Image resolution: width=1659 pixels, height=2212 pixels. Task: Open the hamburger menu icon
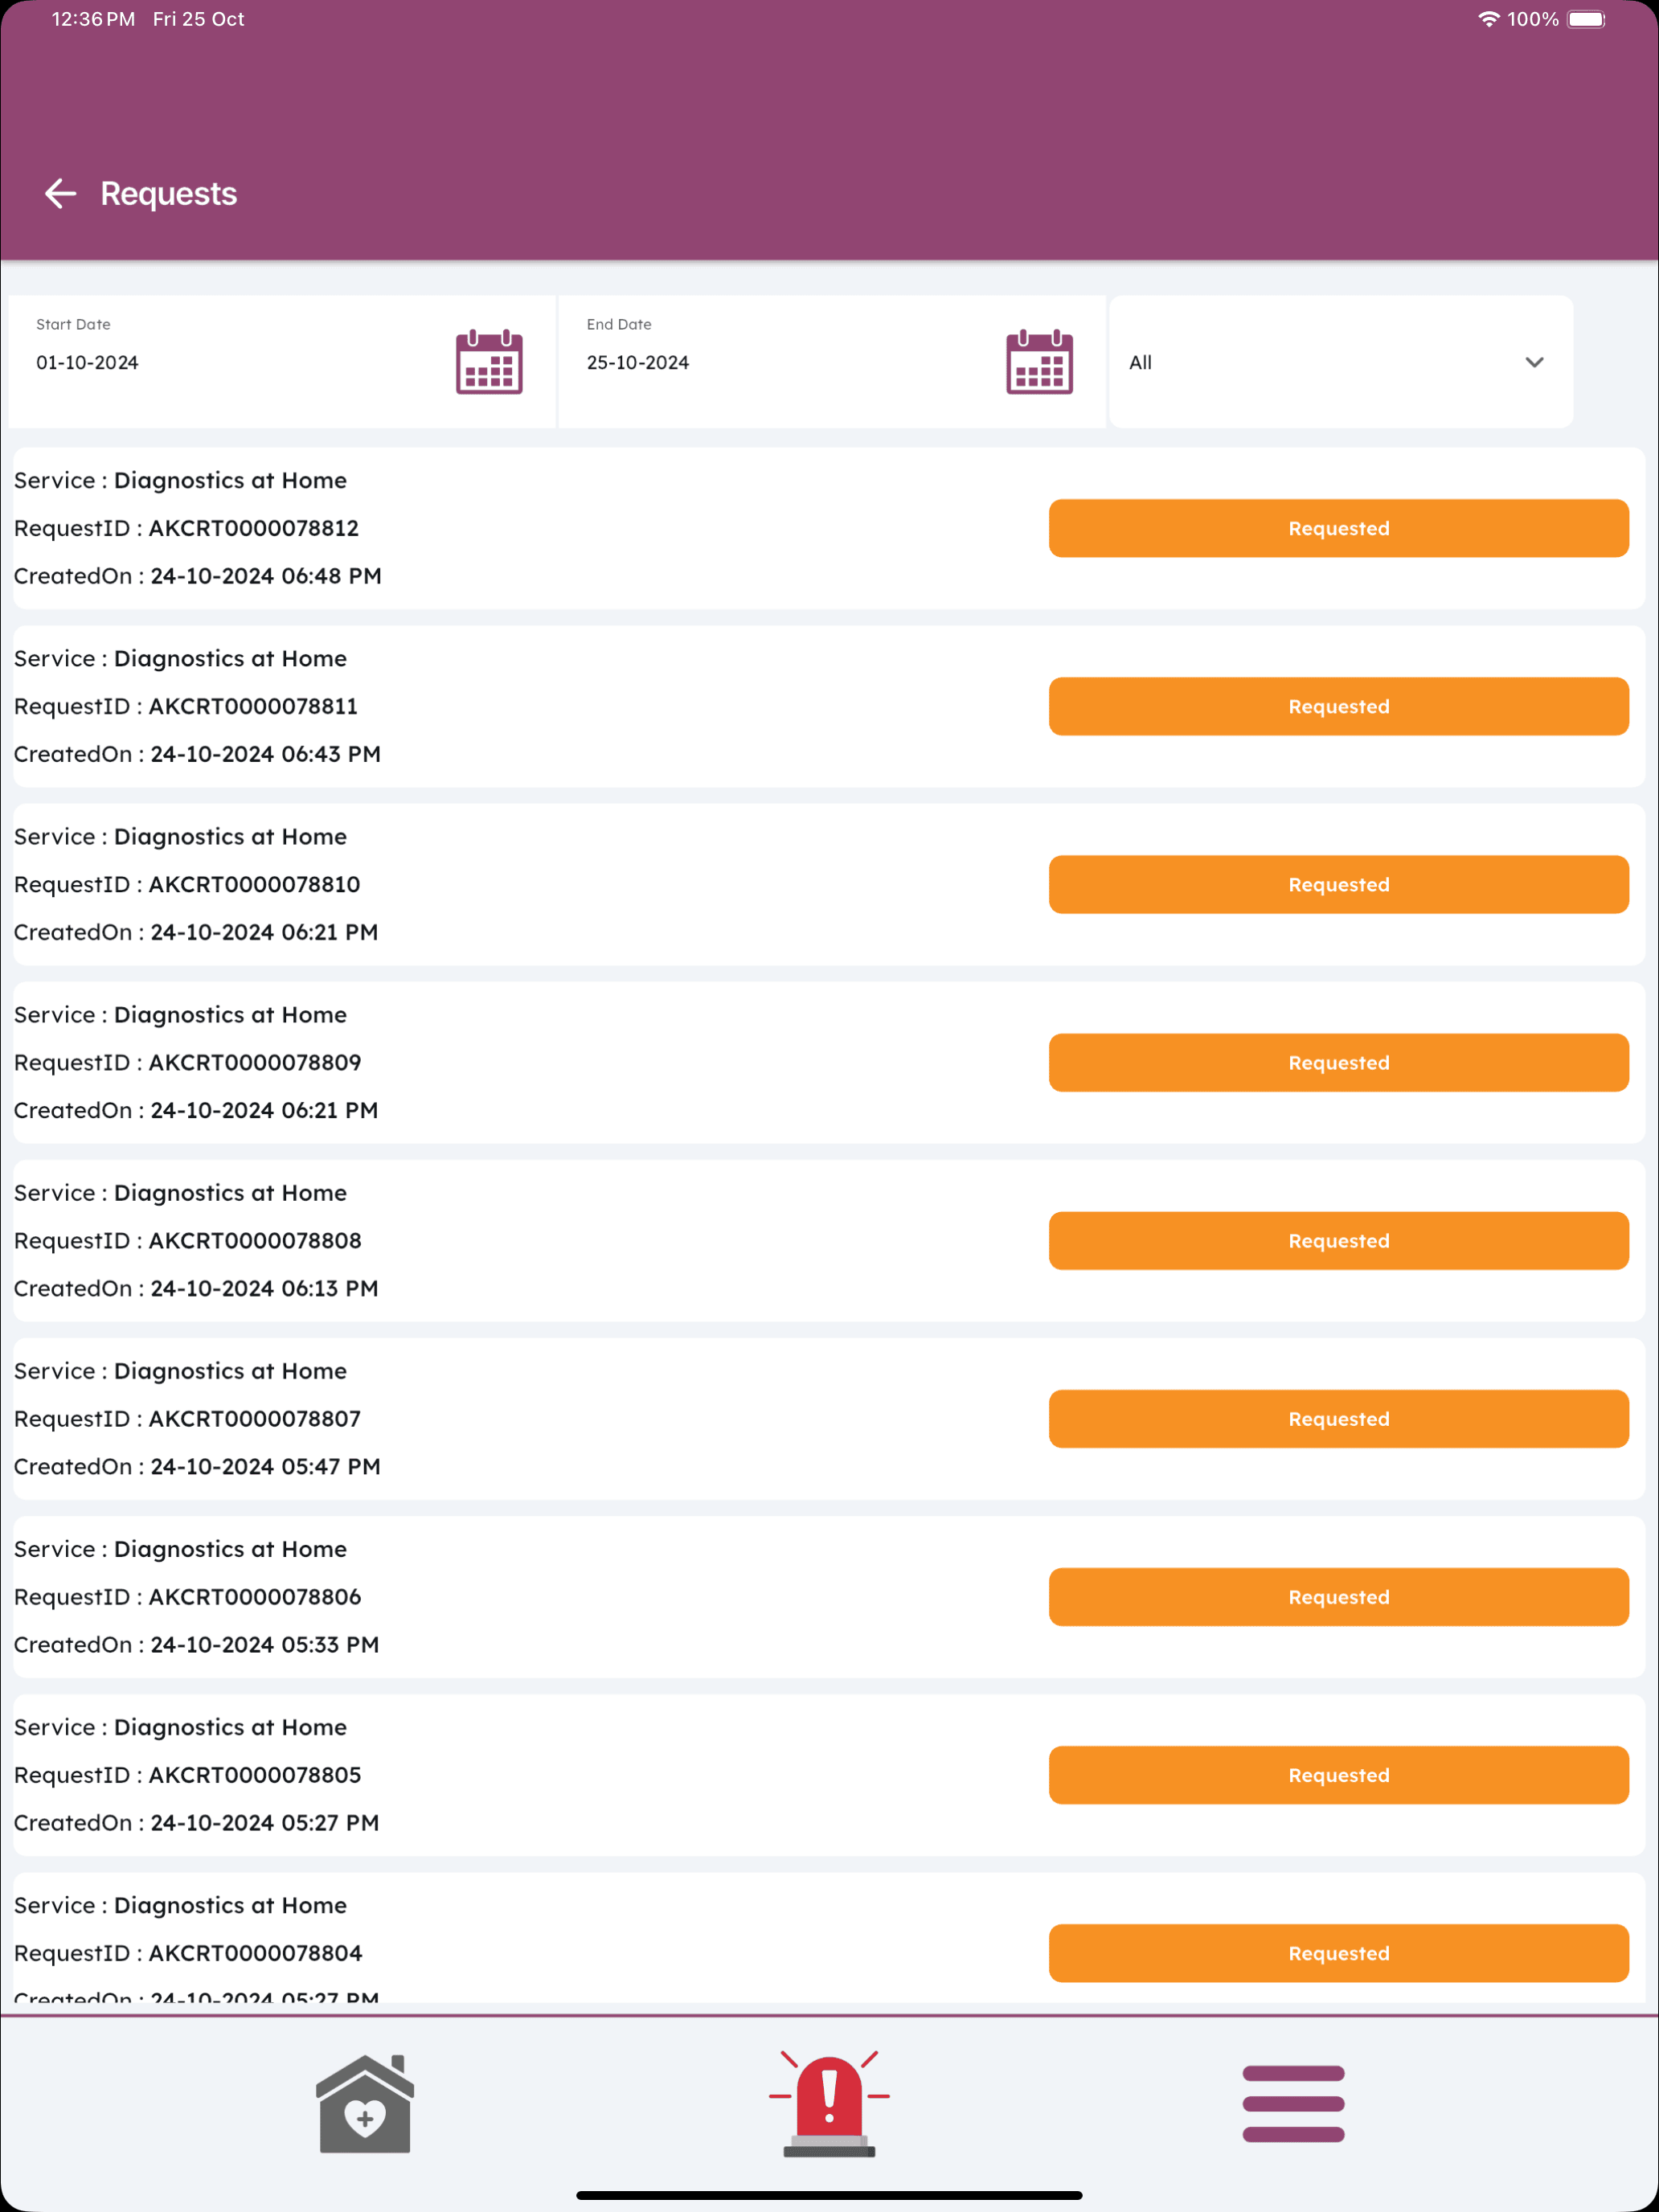coord(1293,2104)
